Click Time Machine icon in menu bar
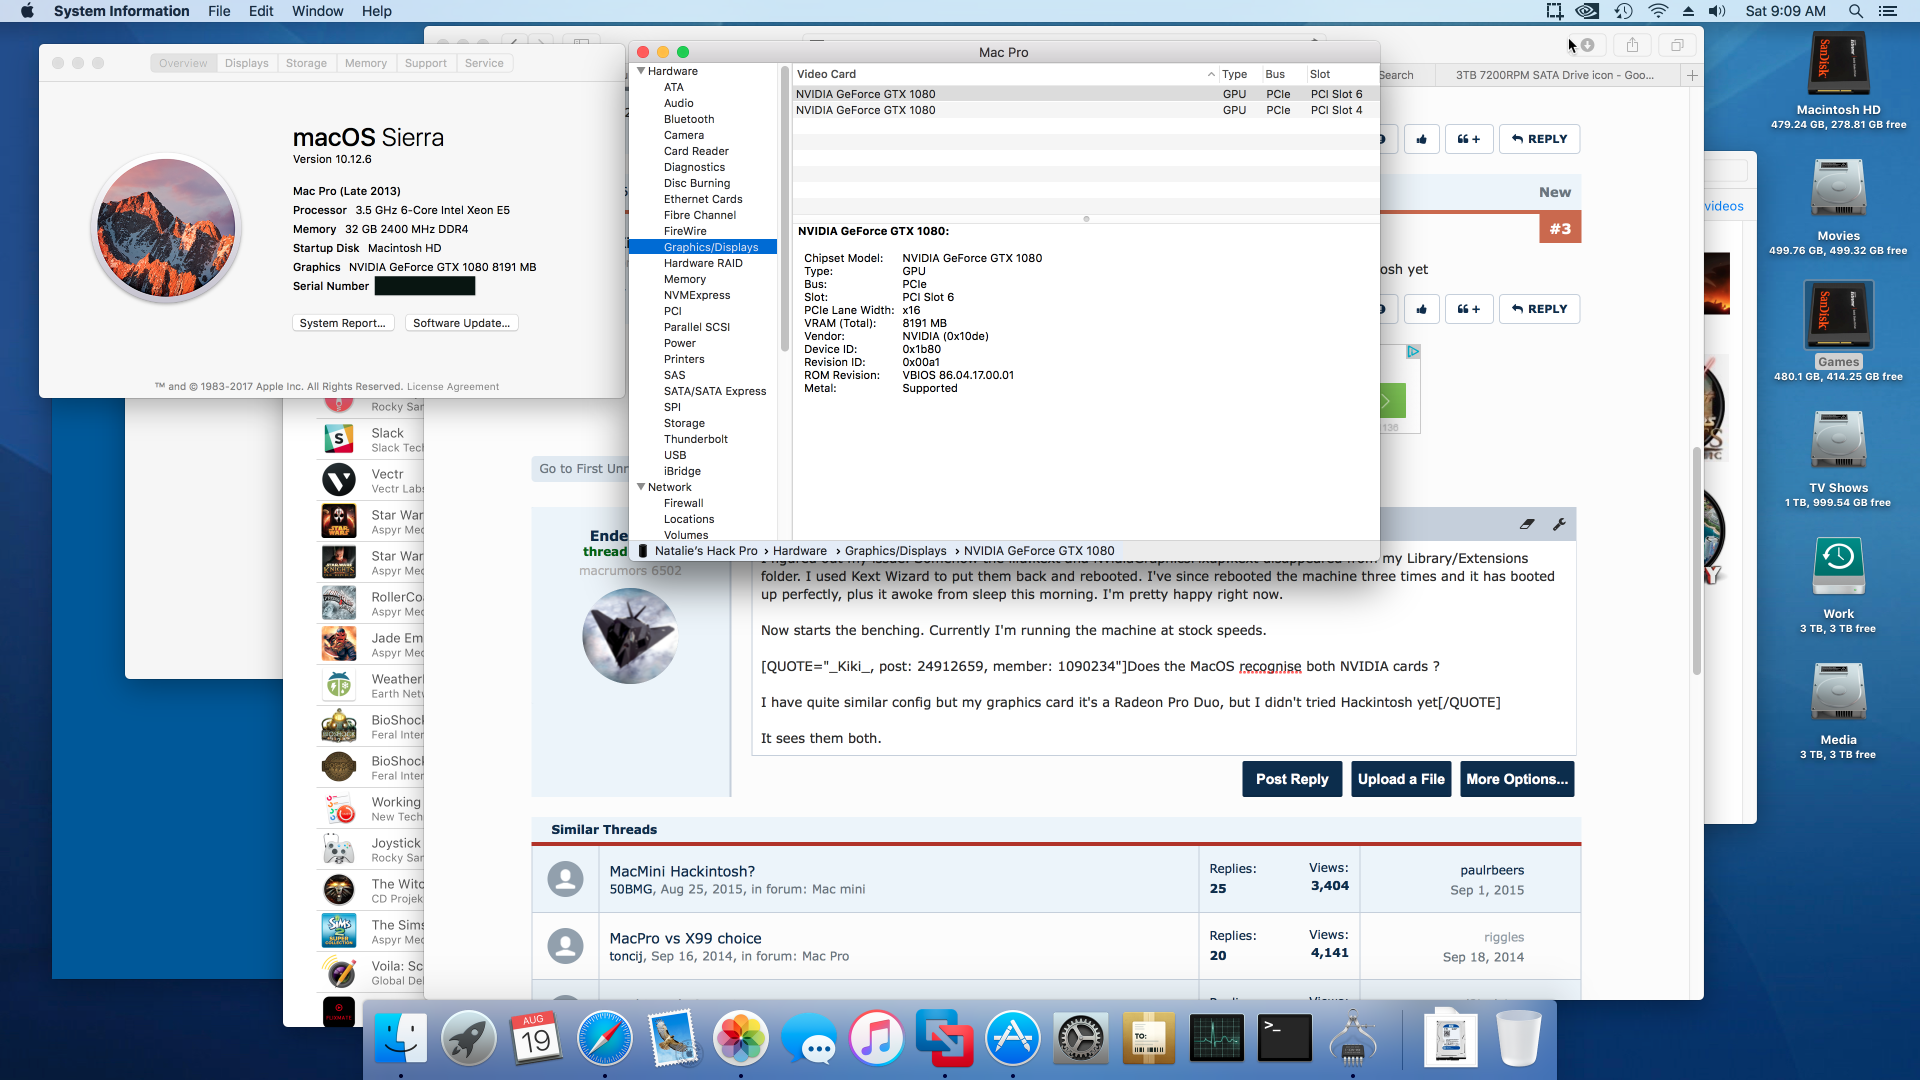 (1623, 11)
